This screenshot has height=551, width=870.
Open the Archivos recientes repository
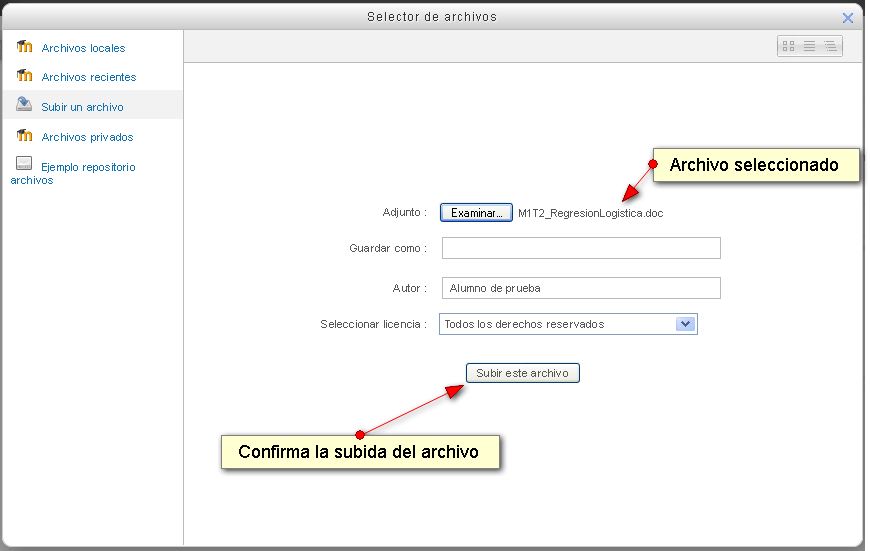(x=89, y=77)
